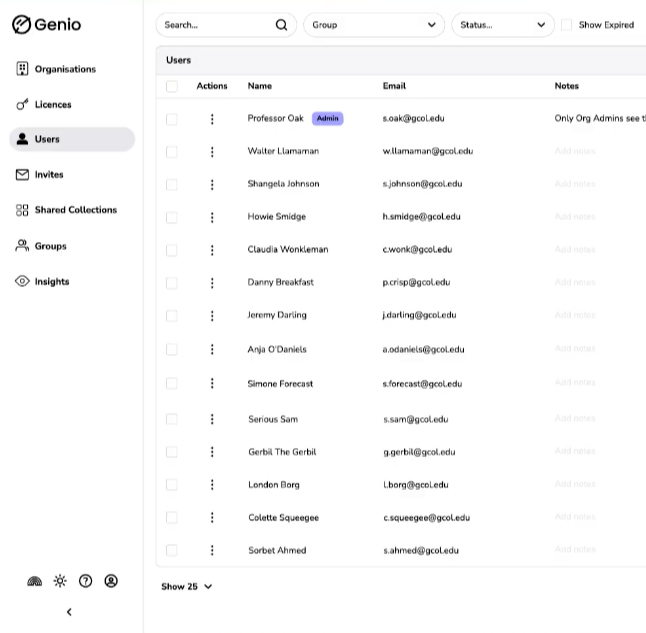Open actions menu for Professor Oak
The image size is (646, 633).
point(212,119)
